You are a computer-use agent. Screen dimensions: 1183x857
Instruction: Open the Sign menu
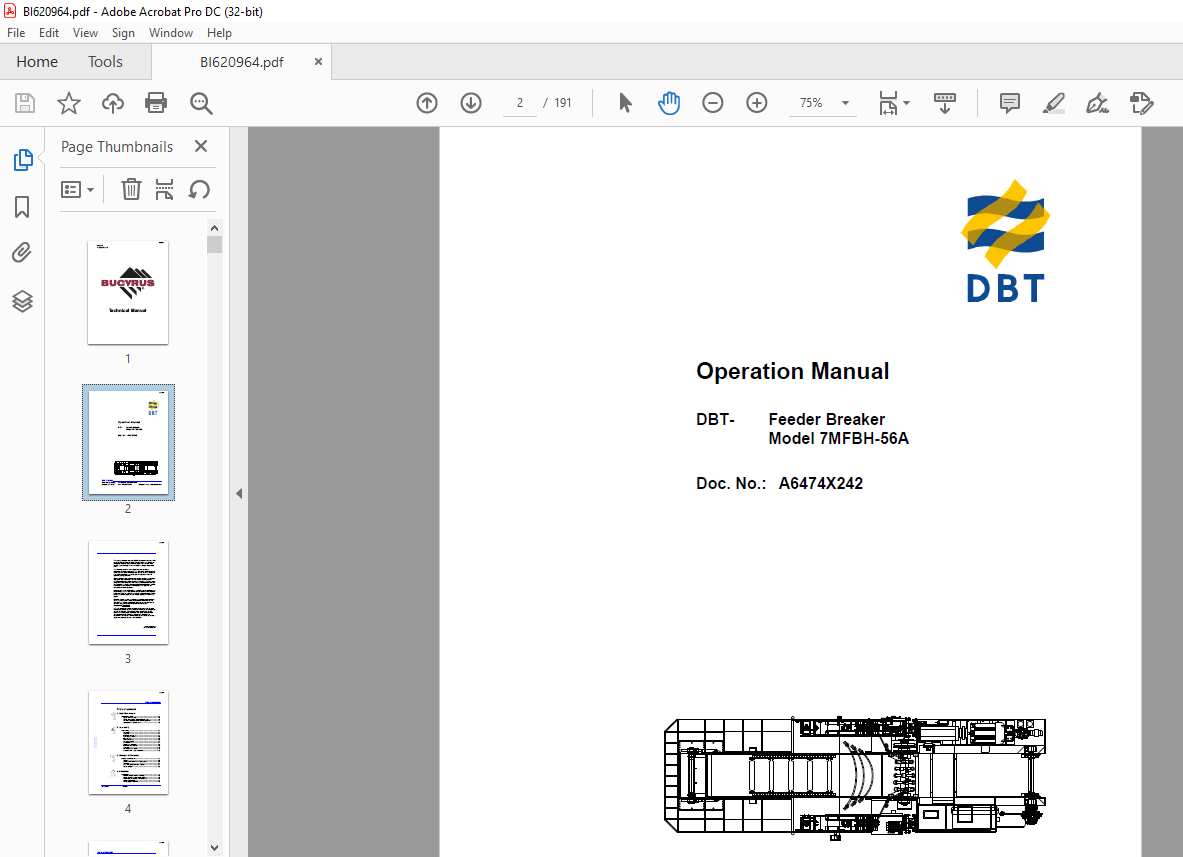coord(123,33)
